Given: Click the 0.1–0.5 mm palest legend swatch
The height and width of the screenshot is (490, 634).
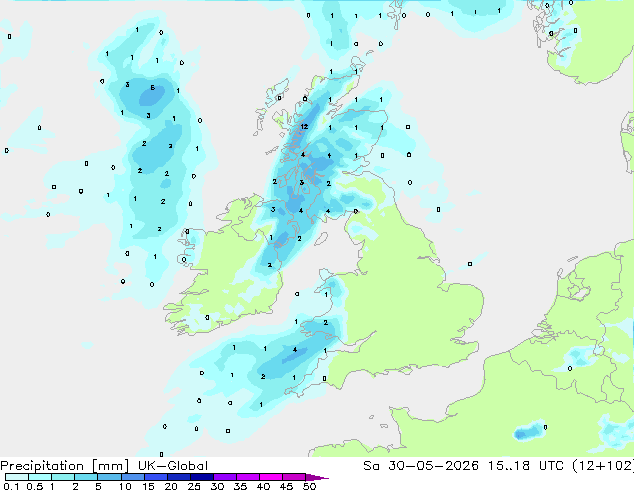Looking at the screenshot, I should coord(17,477).
